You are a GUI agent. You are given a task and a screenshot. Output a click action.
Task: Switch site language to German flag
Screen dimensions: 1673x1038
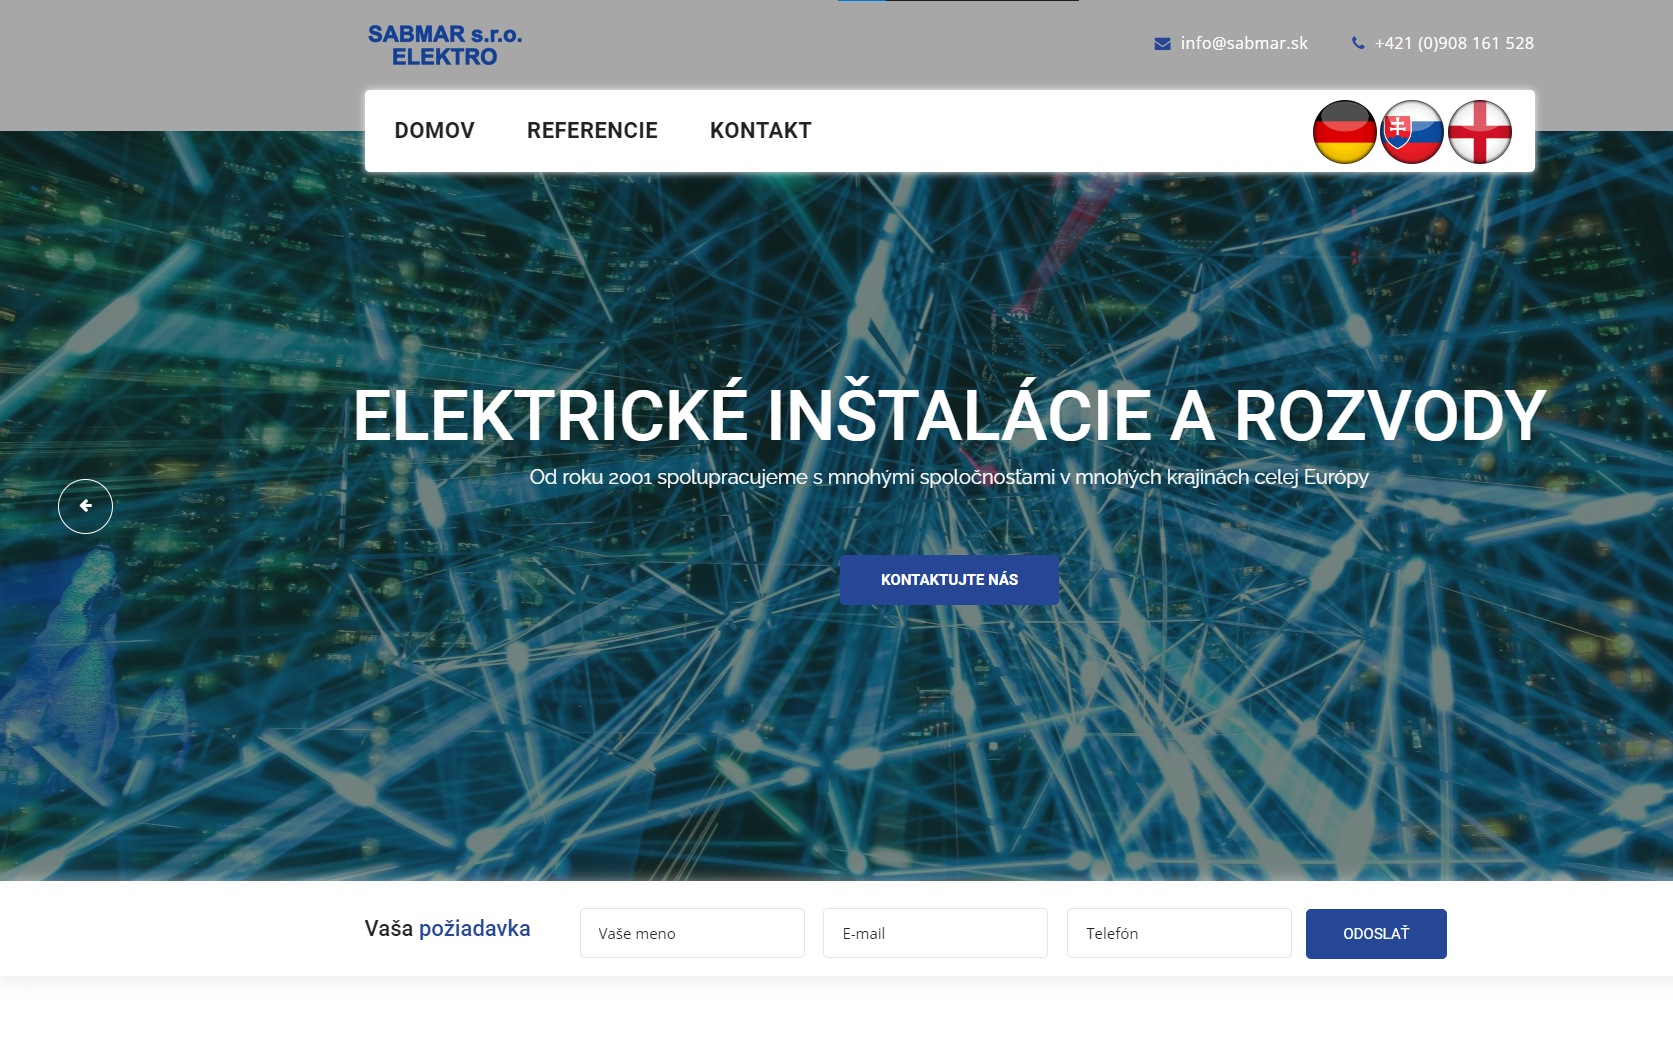point(1344,132)
